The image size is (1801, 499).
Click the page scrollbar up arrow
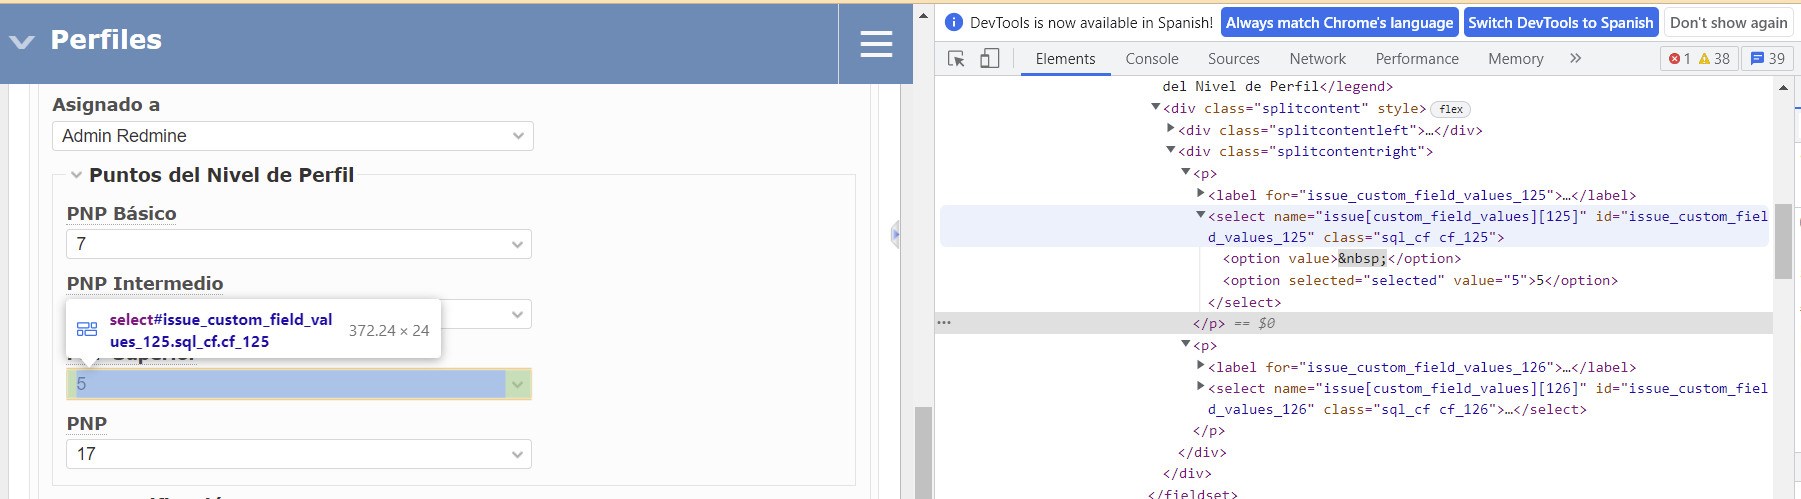(x=923, y=16)
